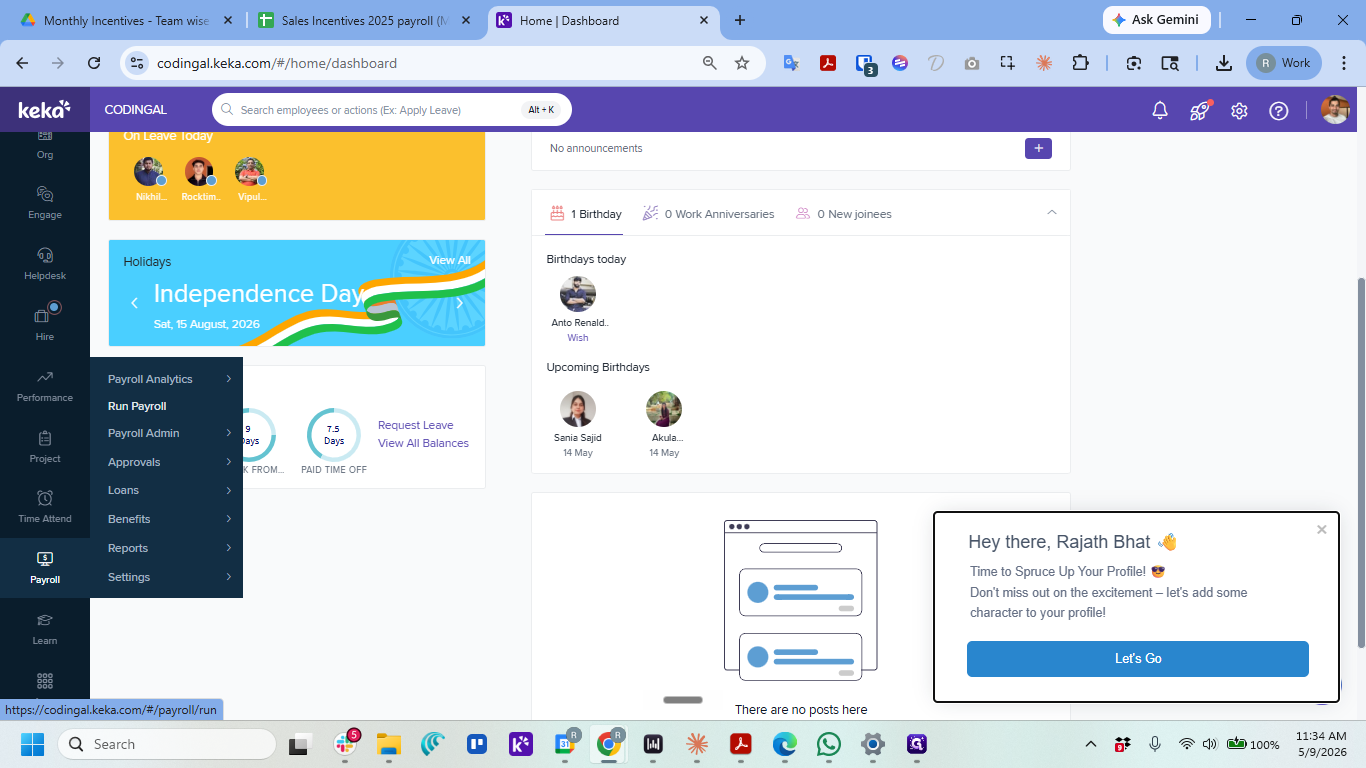
Task: Open the Learn sidebar module
Action: point(45,628)
